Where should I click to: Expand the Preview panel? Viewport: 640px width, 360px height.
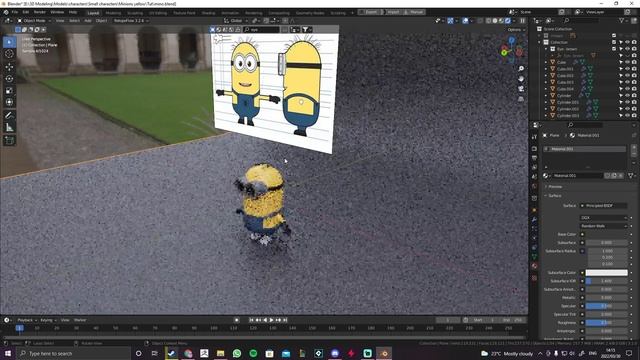coord(555,187)
